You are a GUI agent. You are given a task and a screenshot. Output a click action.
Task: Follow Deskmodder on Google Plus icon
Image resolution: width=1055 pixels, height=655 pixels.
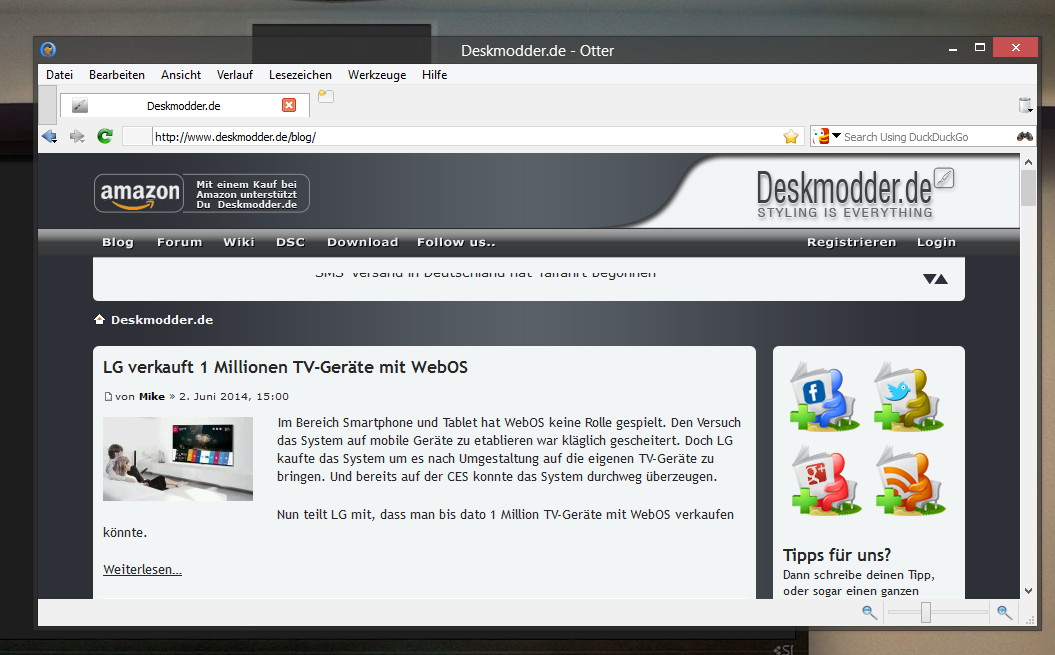point(825,481)
